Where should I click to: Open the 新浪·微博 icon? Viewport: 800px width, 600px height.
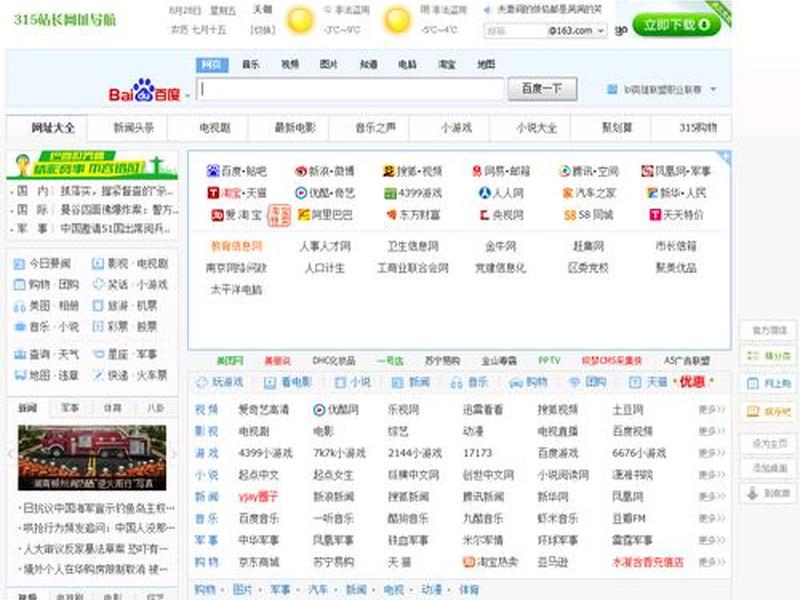pos(301,171)
